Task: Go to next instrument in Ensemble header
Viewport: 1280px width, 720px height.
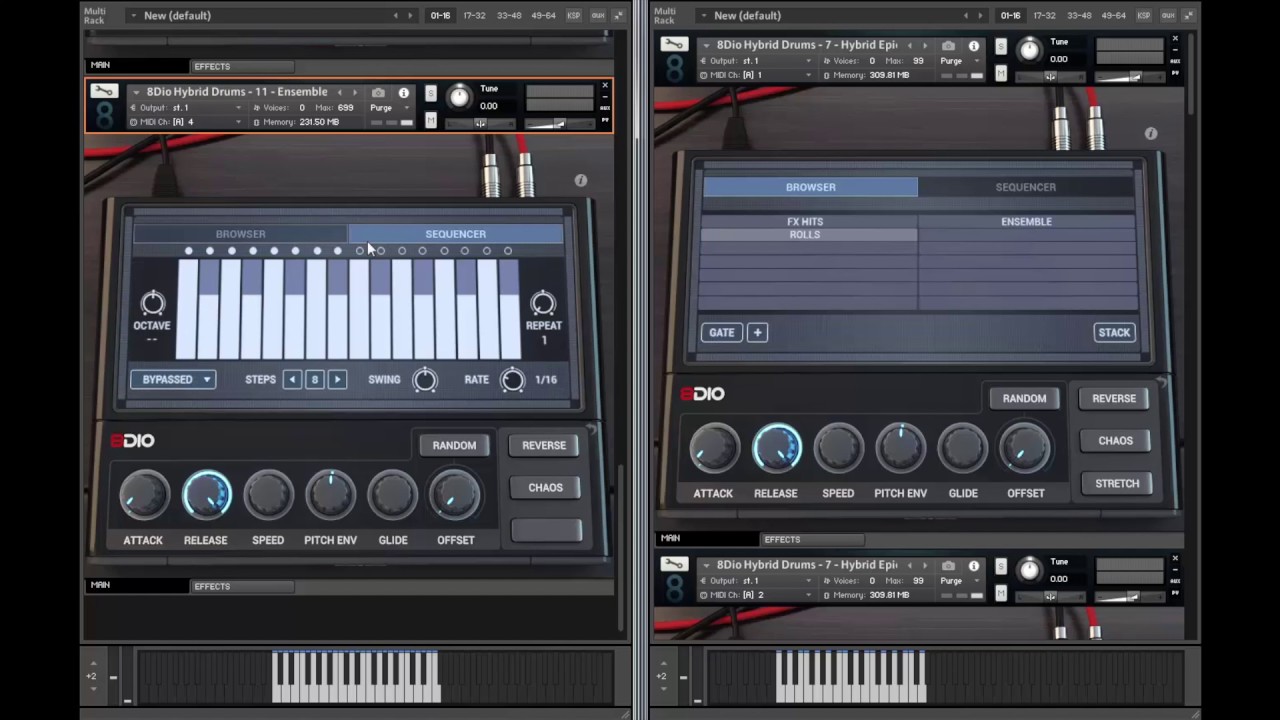Action: [354, 92]
